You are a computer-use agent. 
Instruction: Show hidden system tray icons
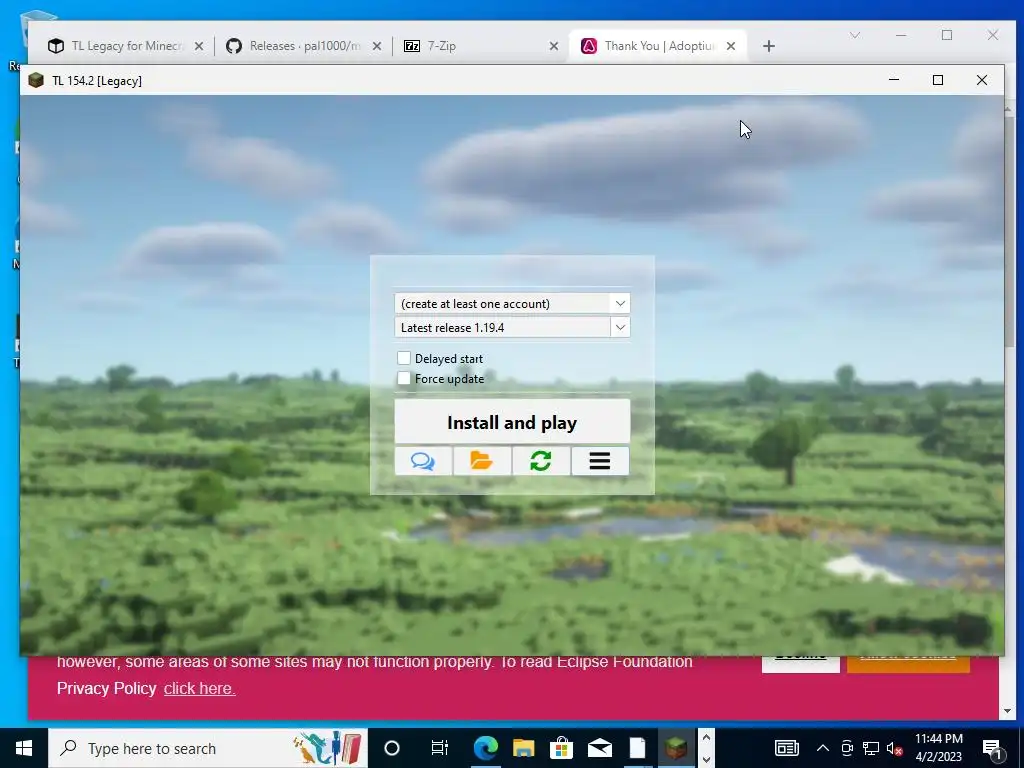coord(823,748)
